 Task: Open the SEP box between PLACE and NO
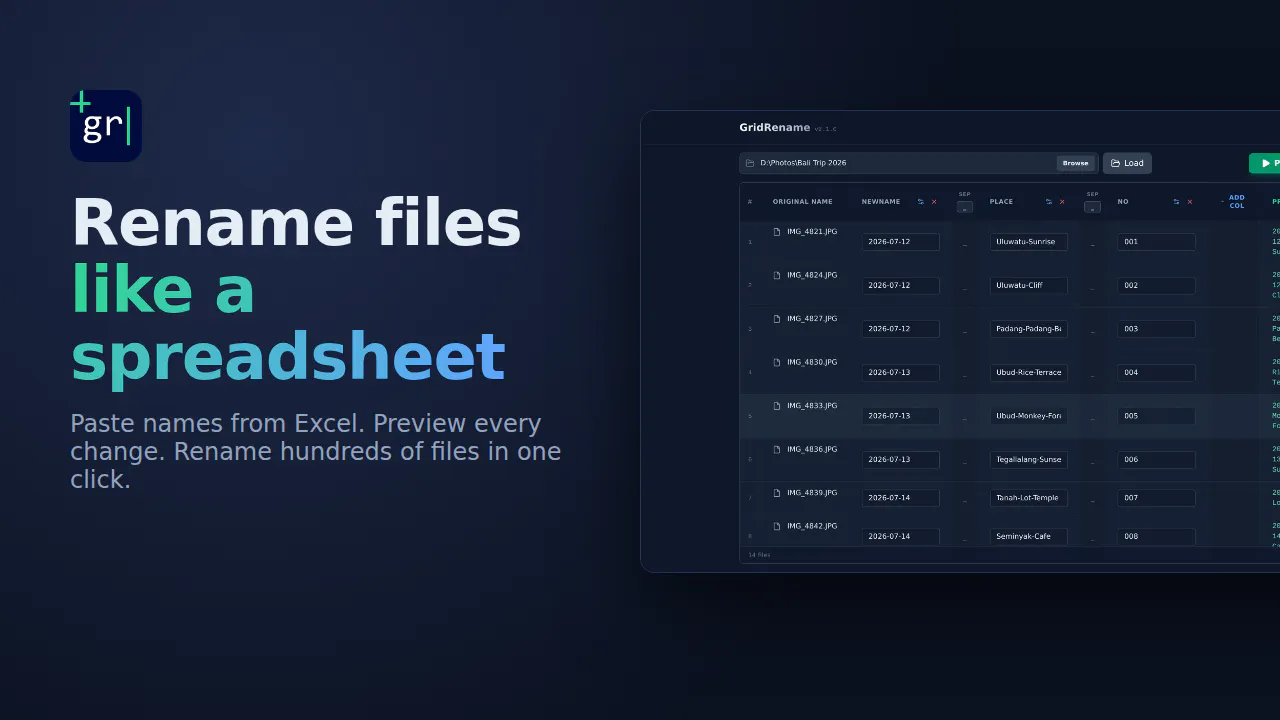click(1093, 207)
